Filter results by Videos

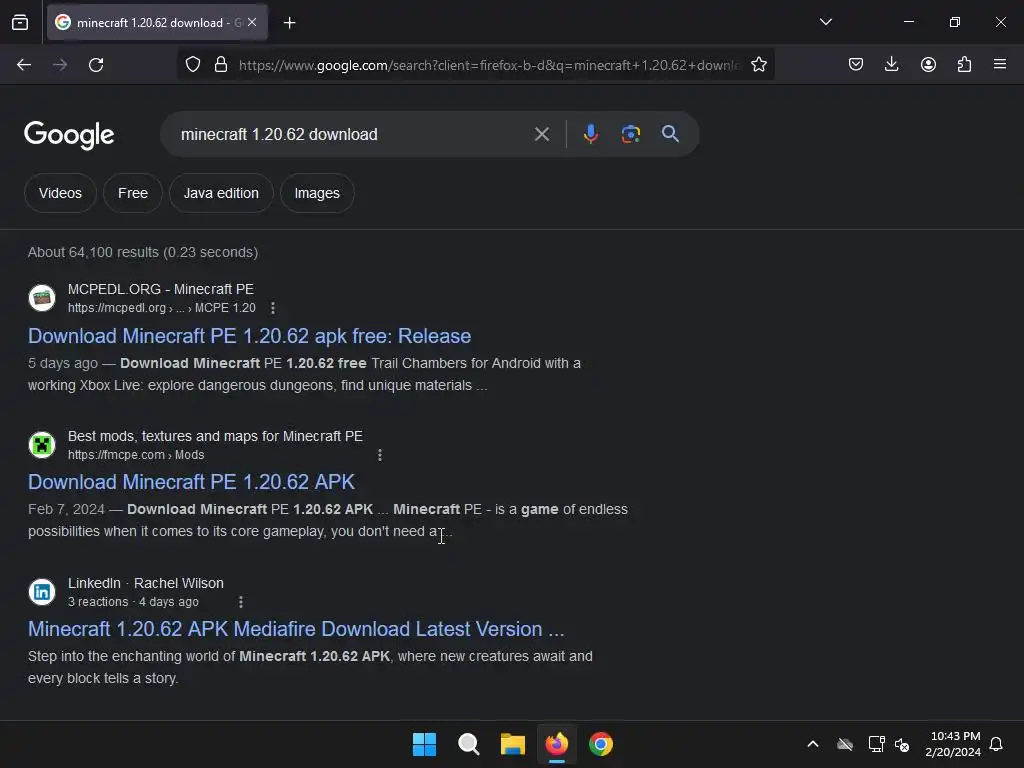click(x=60, y=193)
